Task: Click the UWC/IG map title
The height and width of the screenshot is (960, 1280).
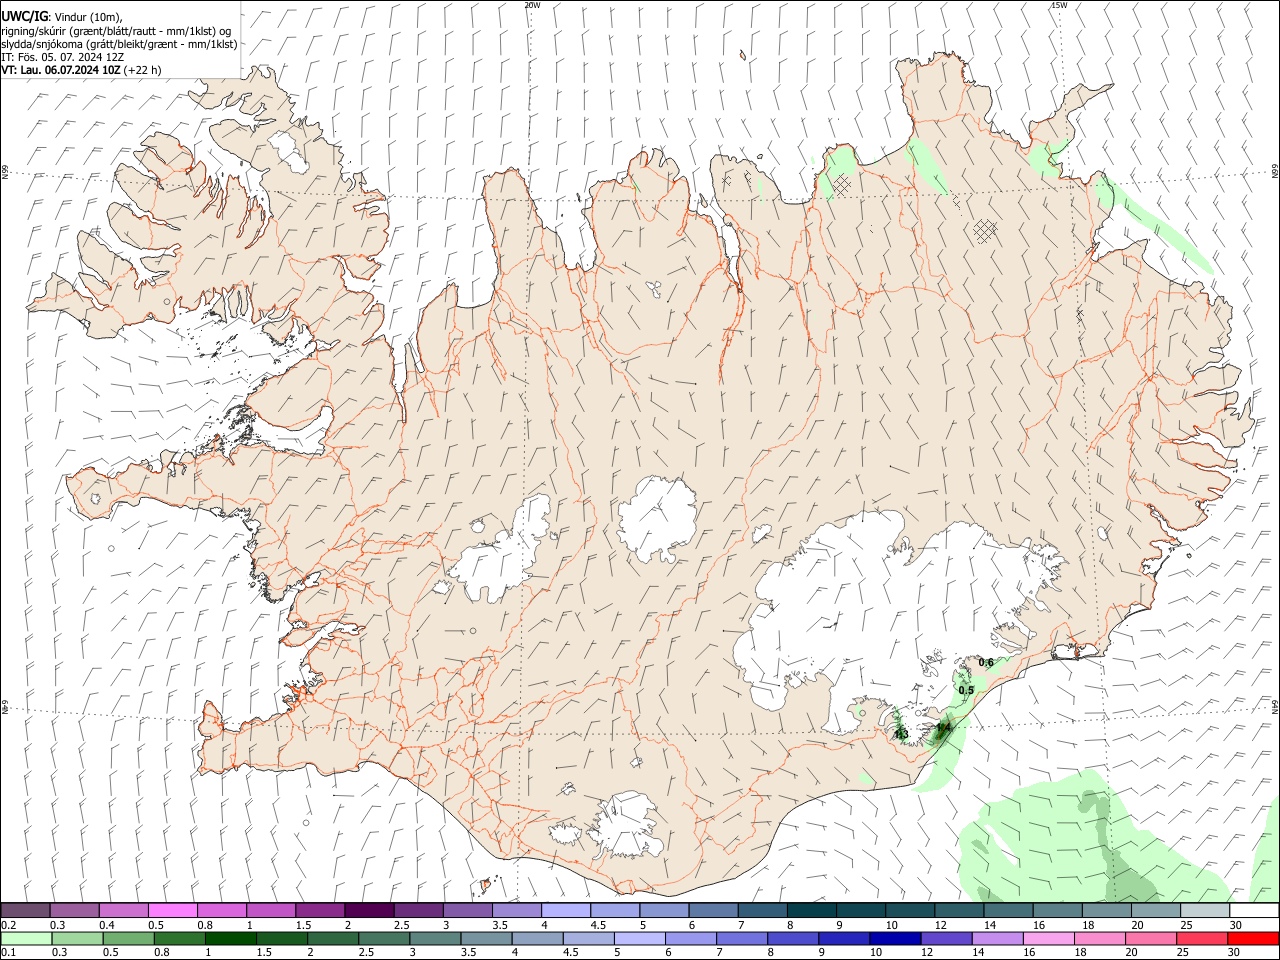Action: pyautogui.click(x=24, y=15)
